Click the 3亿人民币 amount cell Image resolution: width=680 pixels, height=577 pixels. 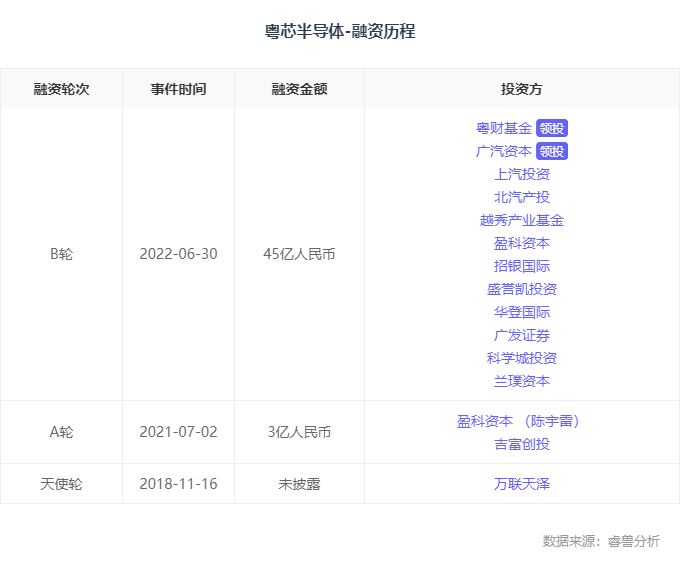[300, 432]
